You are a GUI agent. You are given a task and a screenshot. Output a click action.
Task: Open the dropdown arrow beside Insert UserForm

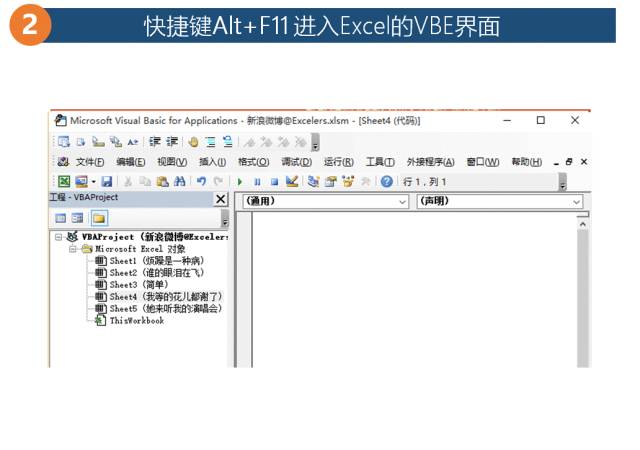94,182
